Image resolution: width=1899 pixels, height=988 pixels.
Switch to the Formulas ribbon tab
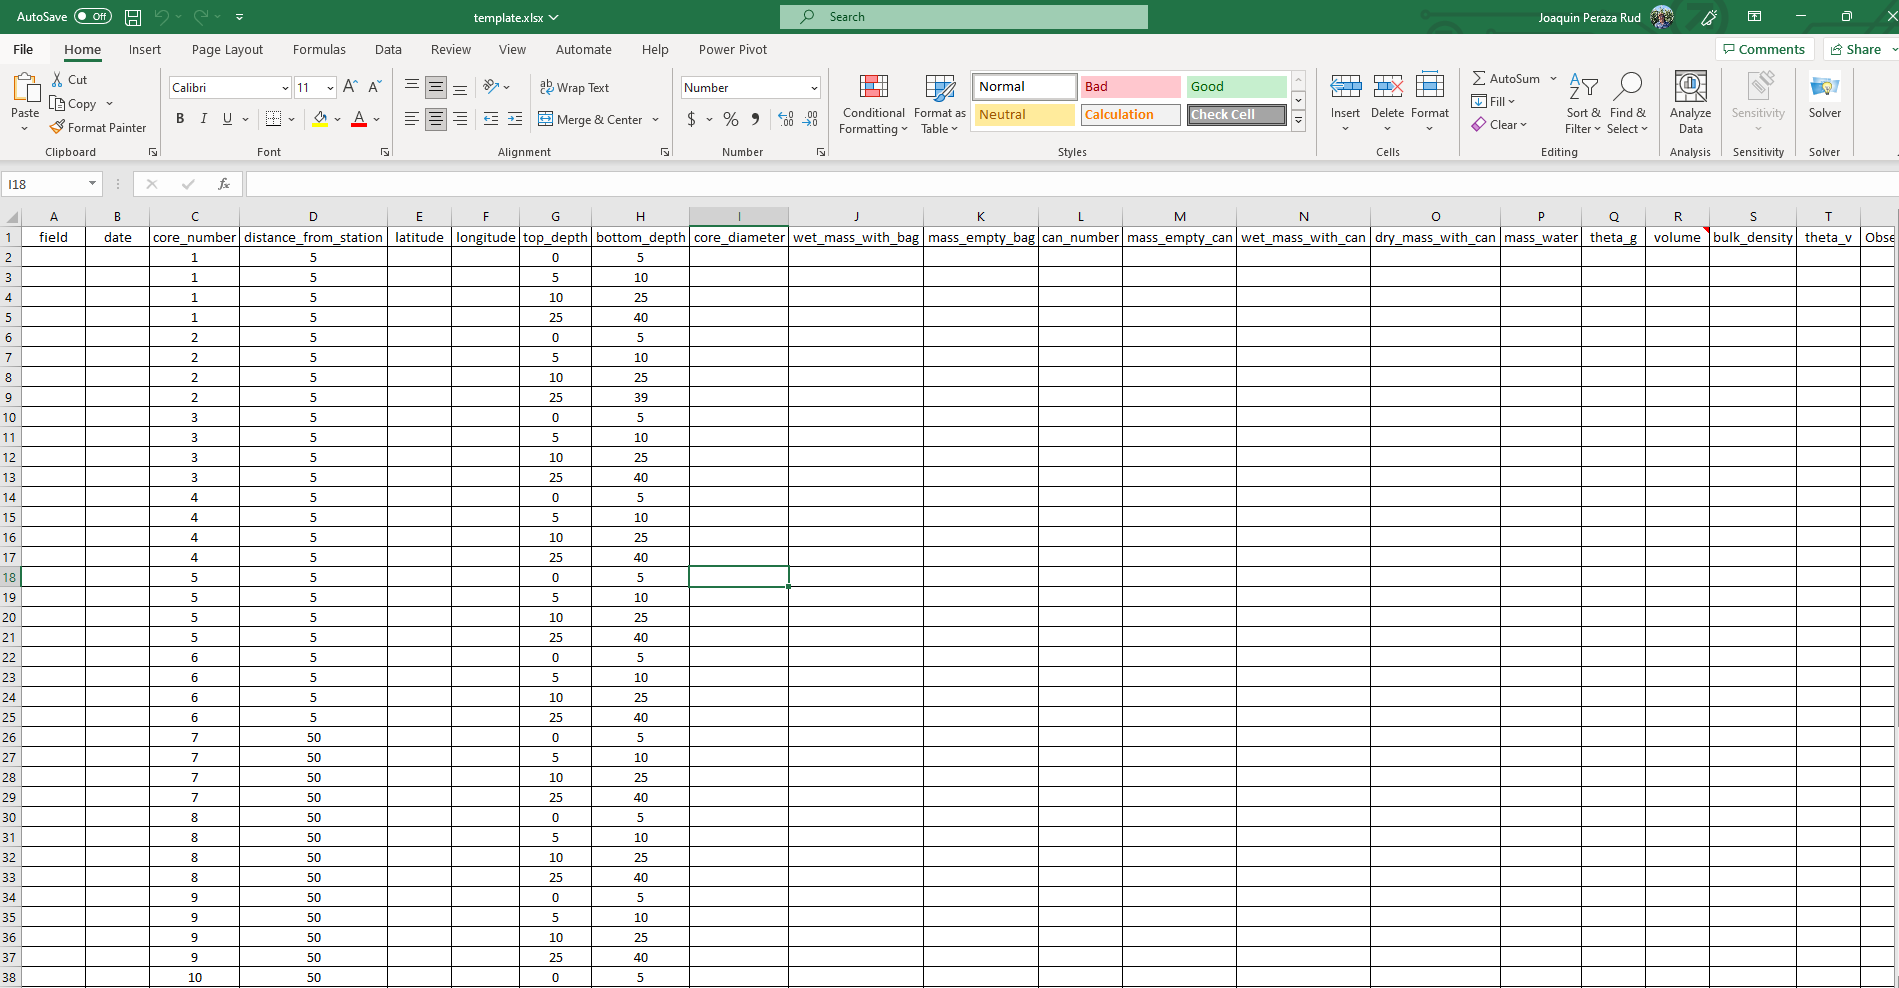click(318, 49)
